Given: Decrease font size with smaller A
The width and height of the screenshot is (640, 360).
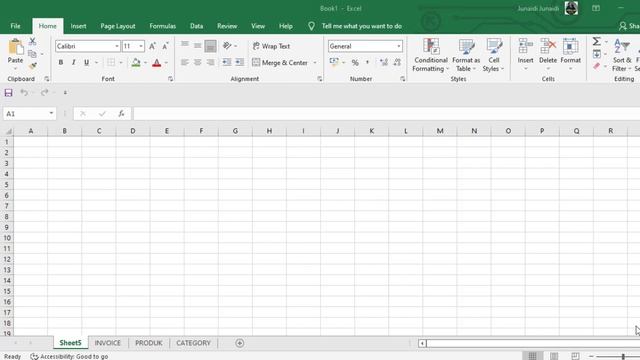Looking at the screenshot, I should [x=165, y=46].
